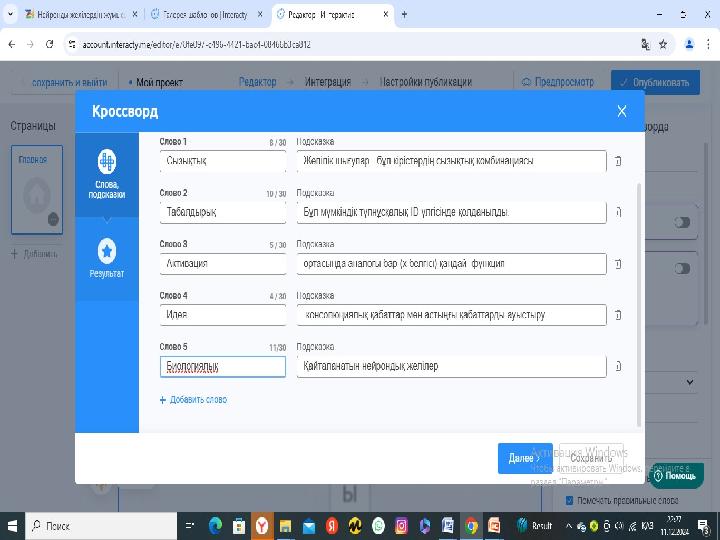Edit the hint field for Слово 3

(x=451, y=264)
